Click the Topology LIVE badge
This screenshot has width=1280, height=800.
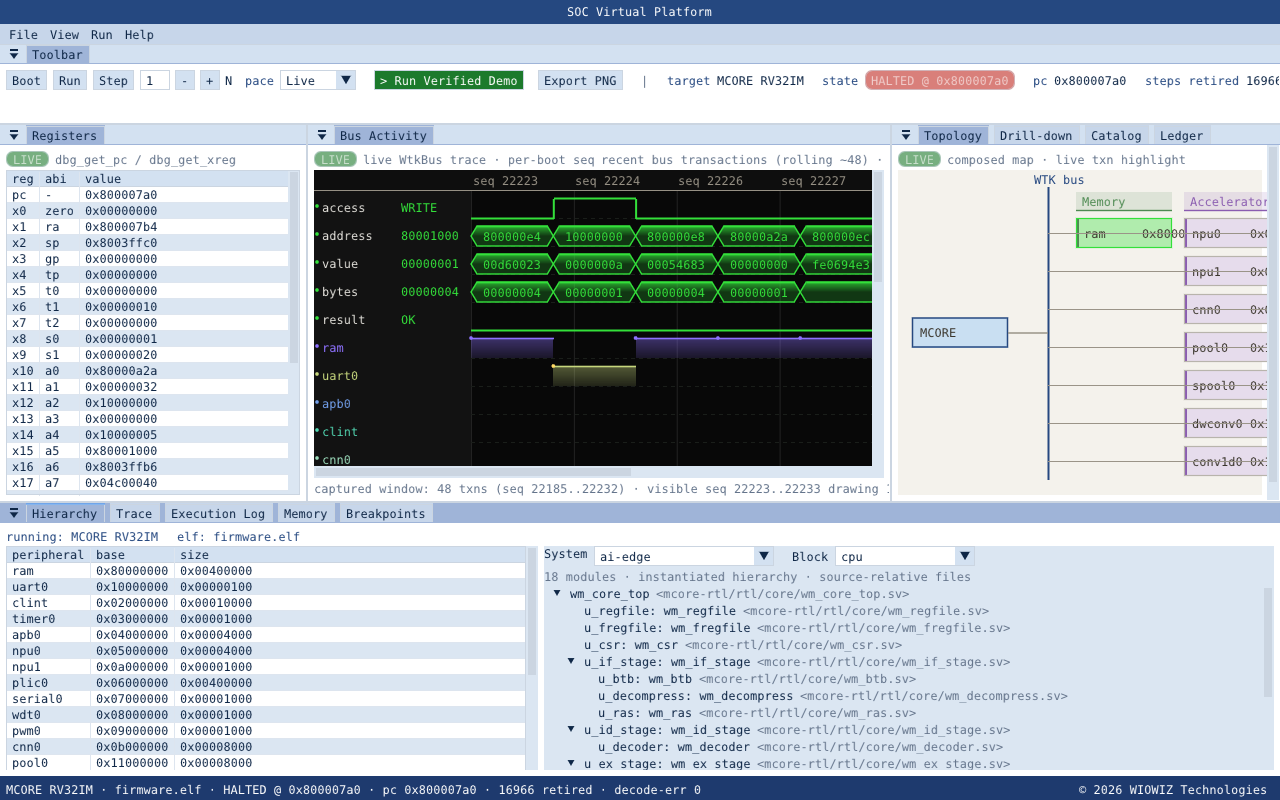(919, 159)
